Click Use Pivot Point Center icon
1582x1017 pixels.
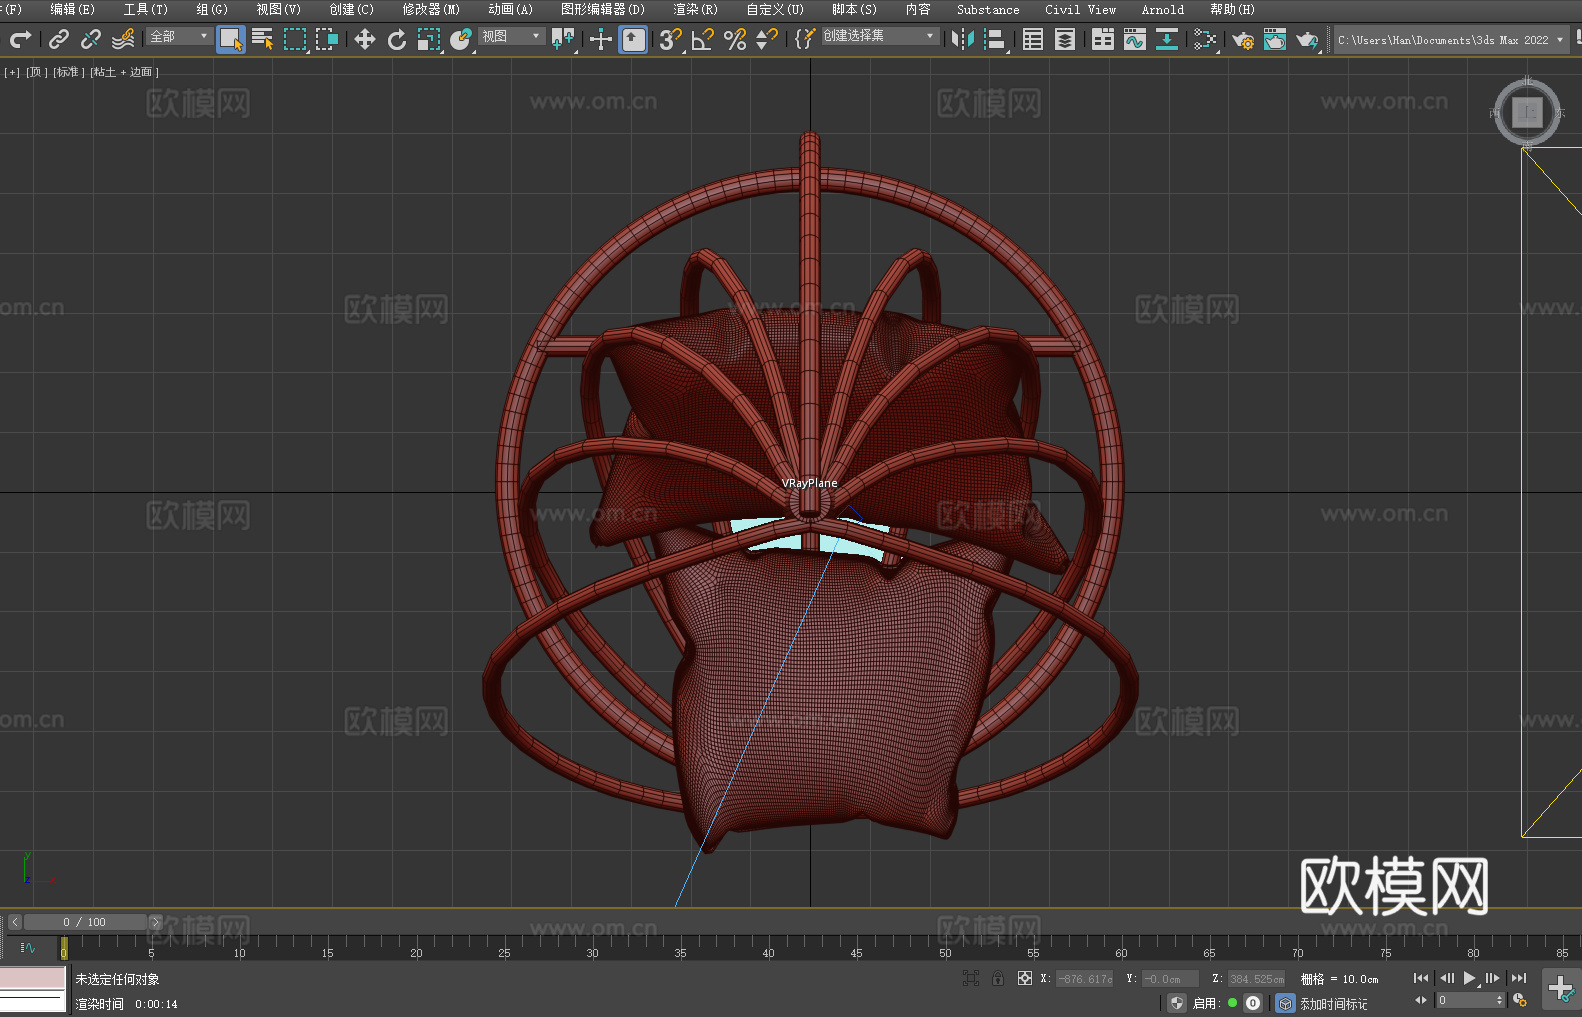click(563, 39)
